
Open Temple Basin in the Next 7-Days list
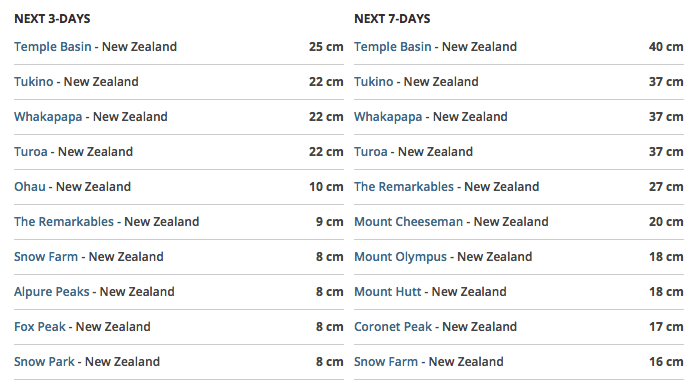tap(392, 47)
